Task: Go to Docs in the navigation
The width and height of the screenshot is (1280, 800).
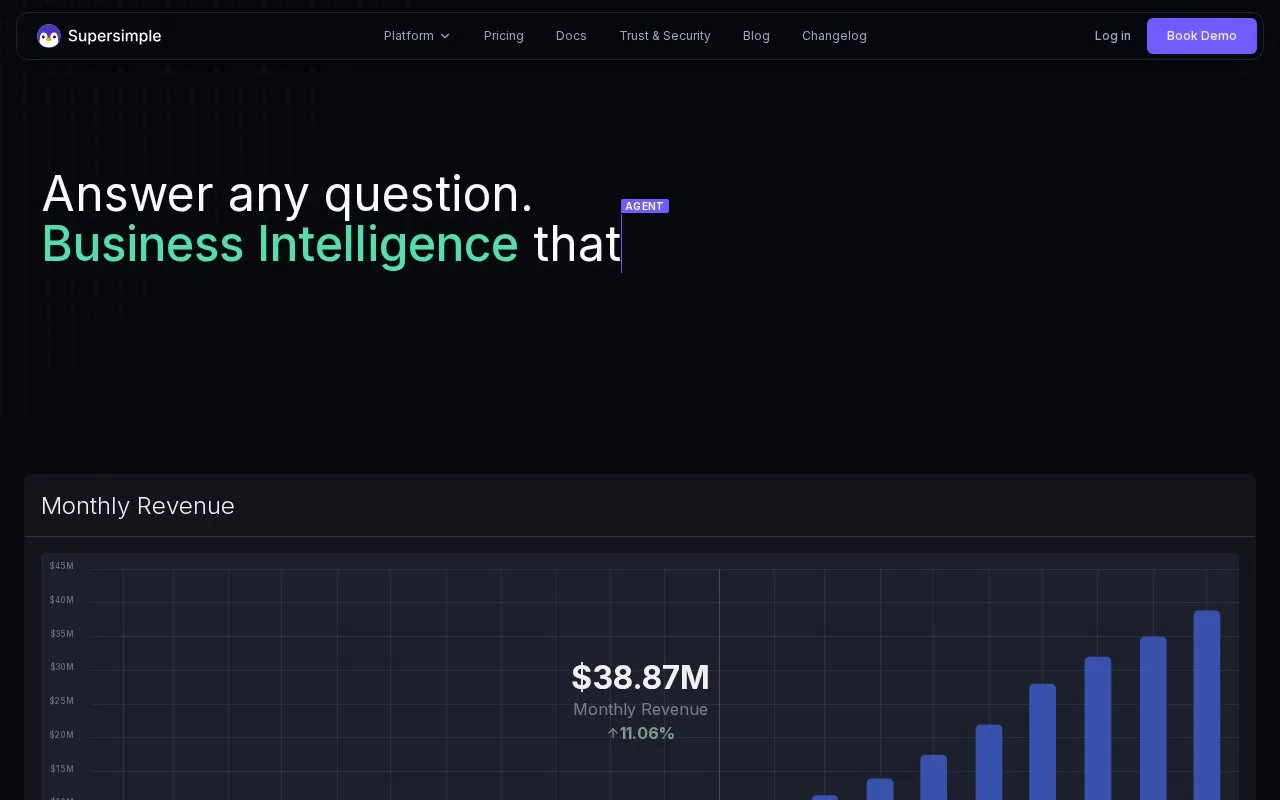Action: 571,36
